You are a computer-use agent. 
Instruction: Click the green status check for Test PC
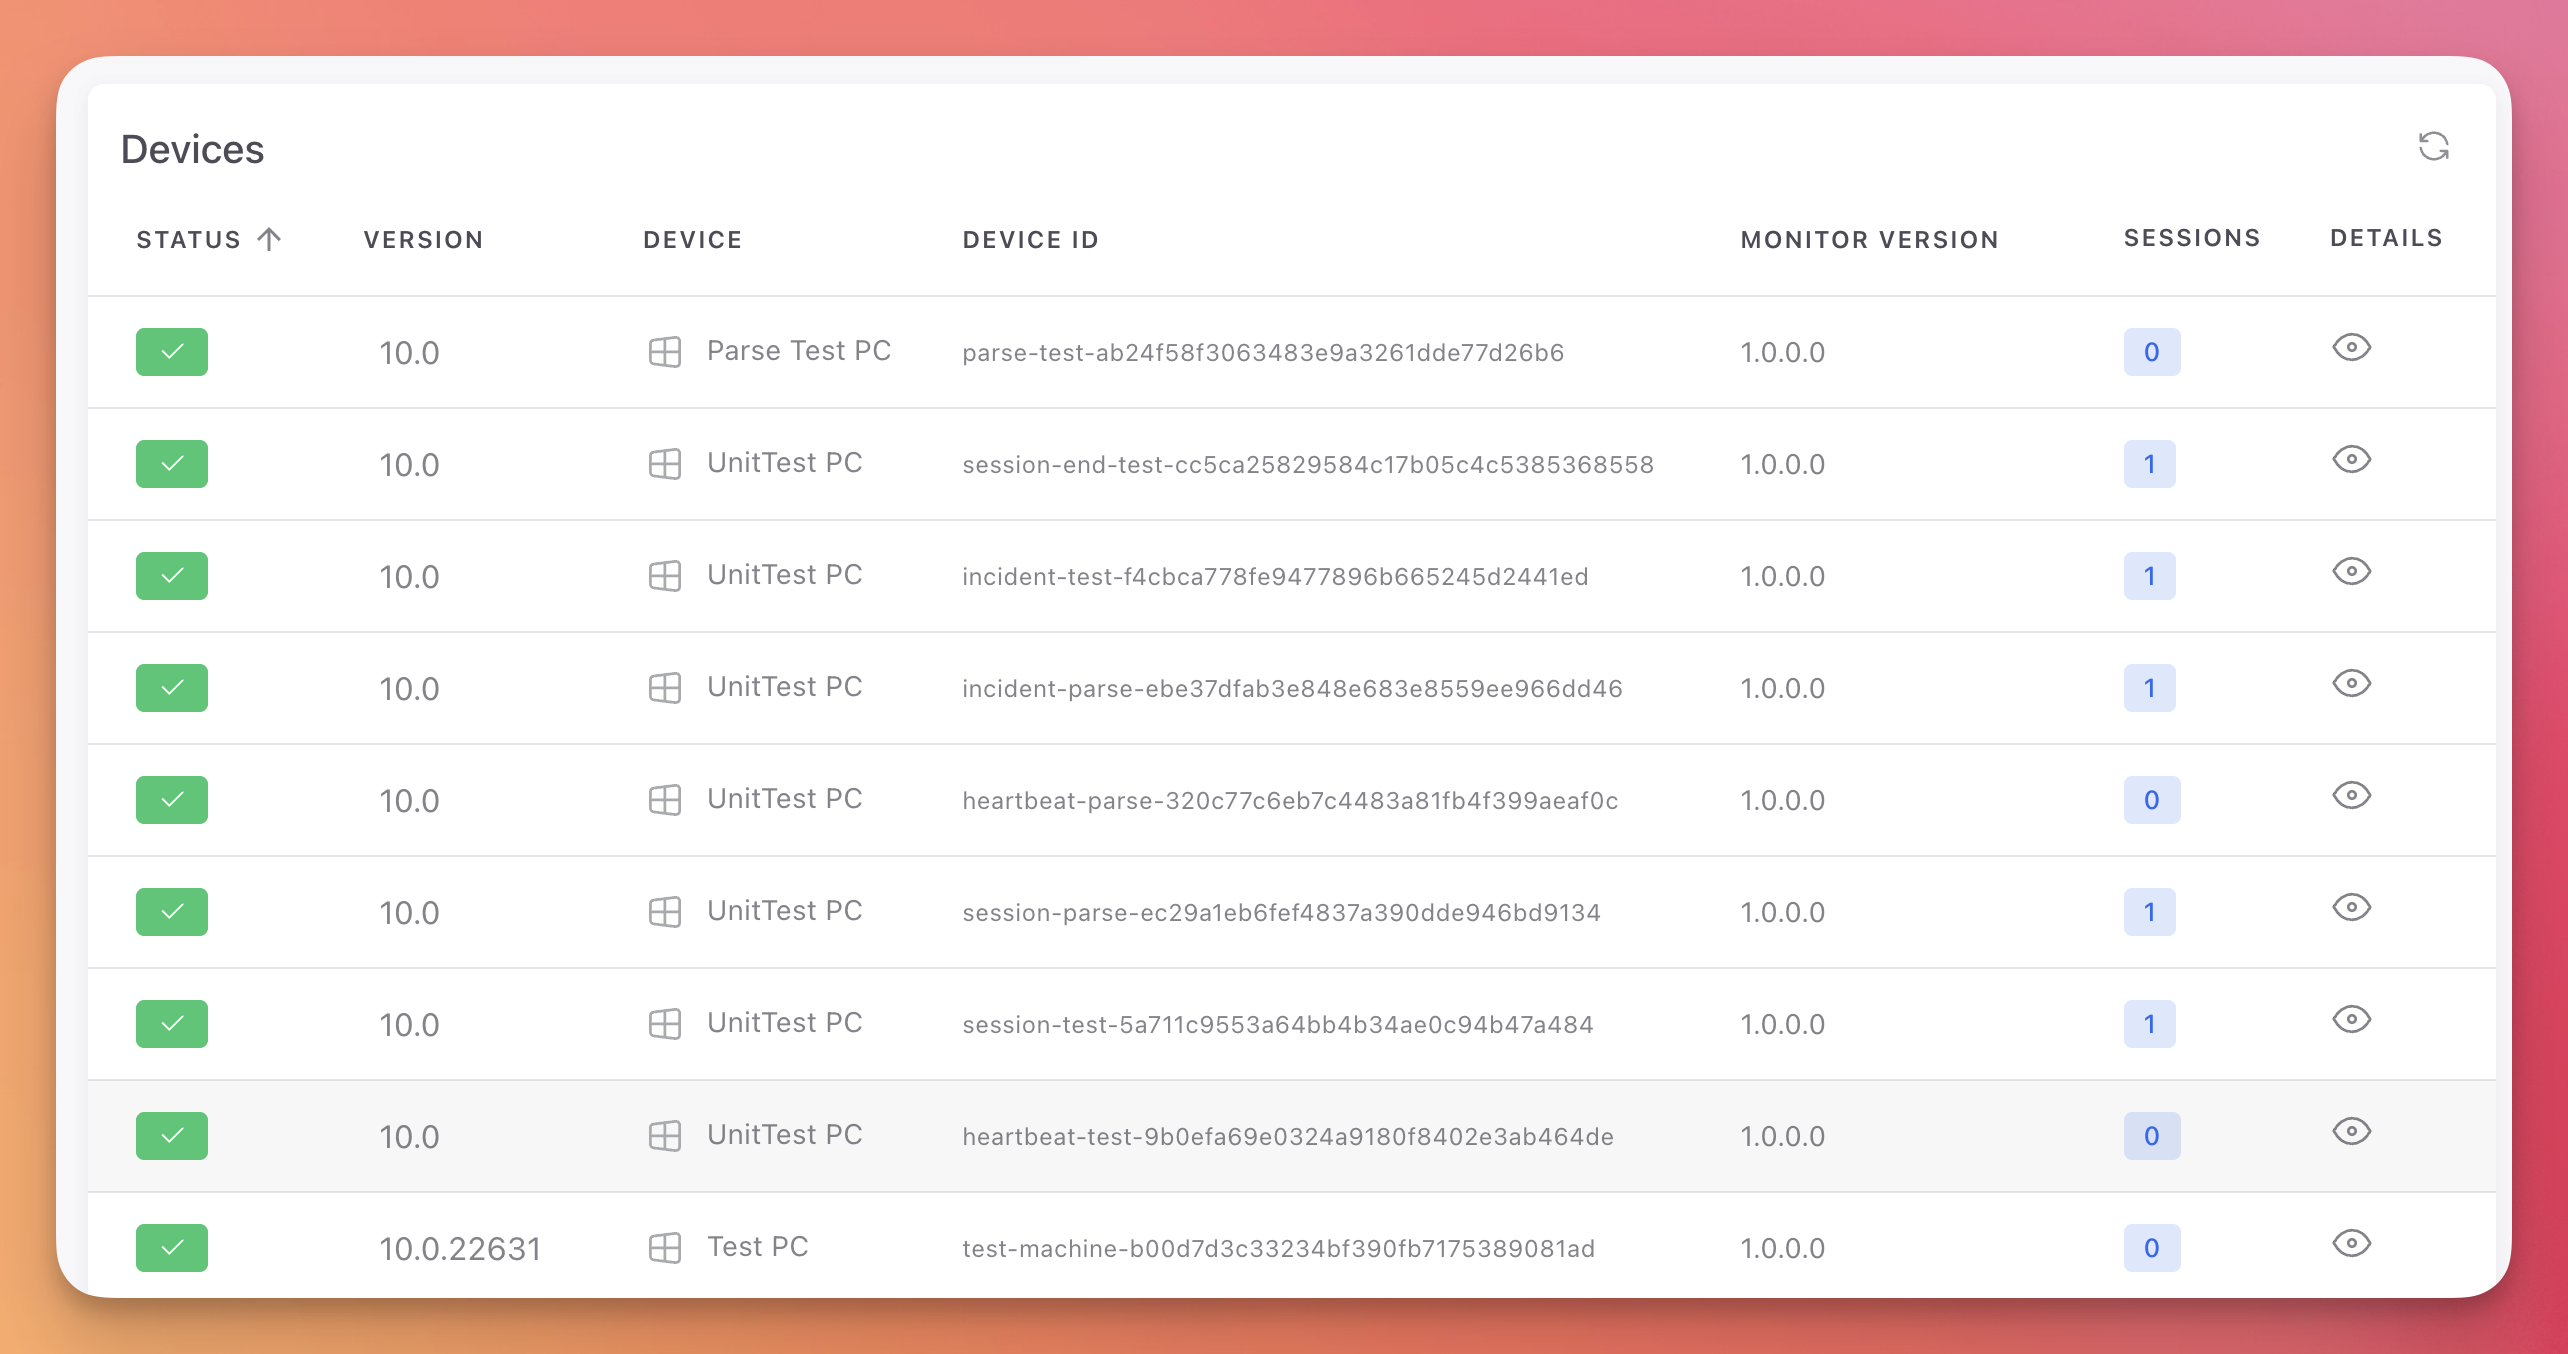click(171, 1247)
